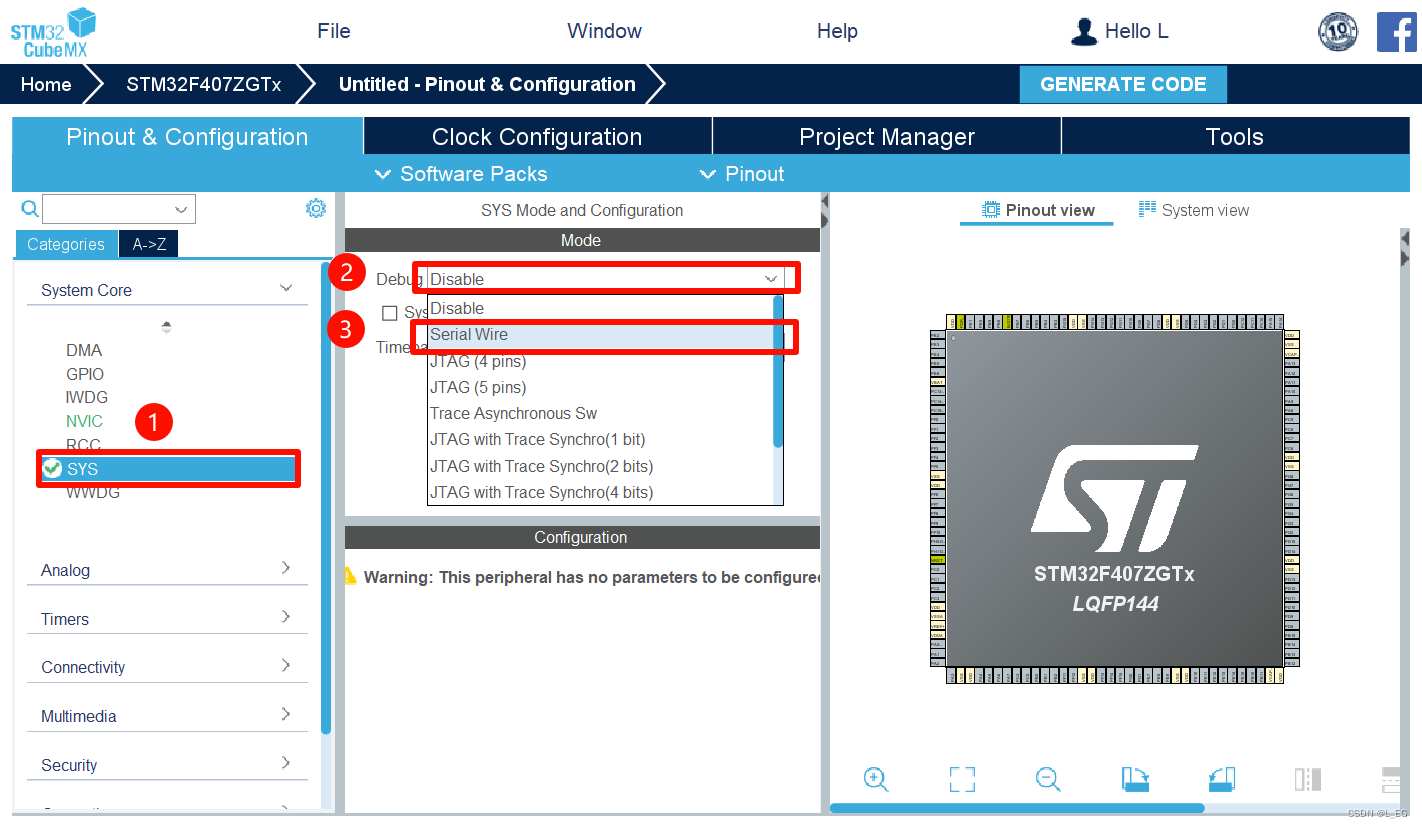Choose Serial Wire debug option
Image resolution: width=1422 pixels, height=828 pixels.
pyautogui.click(x=601, y=335)
